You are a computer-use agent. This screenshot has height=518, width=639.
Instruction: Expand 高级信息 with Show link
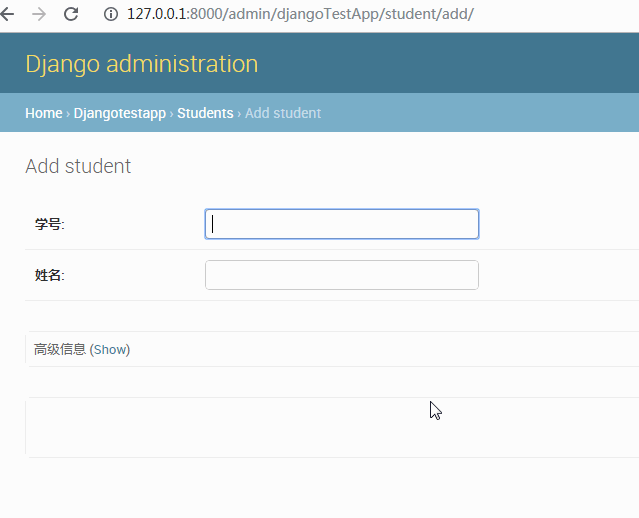click(110, 350)
